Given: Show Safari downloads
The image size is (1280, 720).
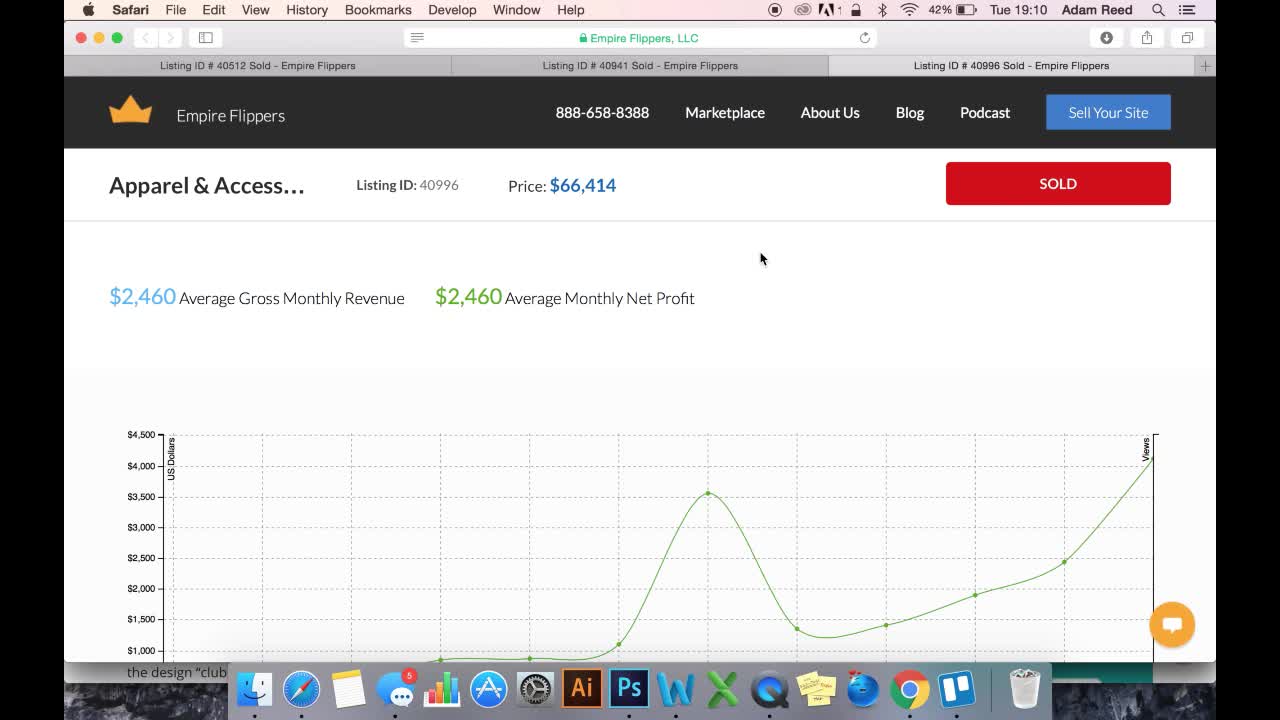Looking at the screenshot, I should (1106, 38).
